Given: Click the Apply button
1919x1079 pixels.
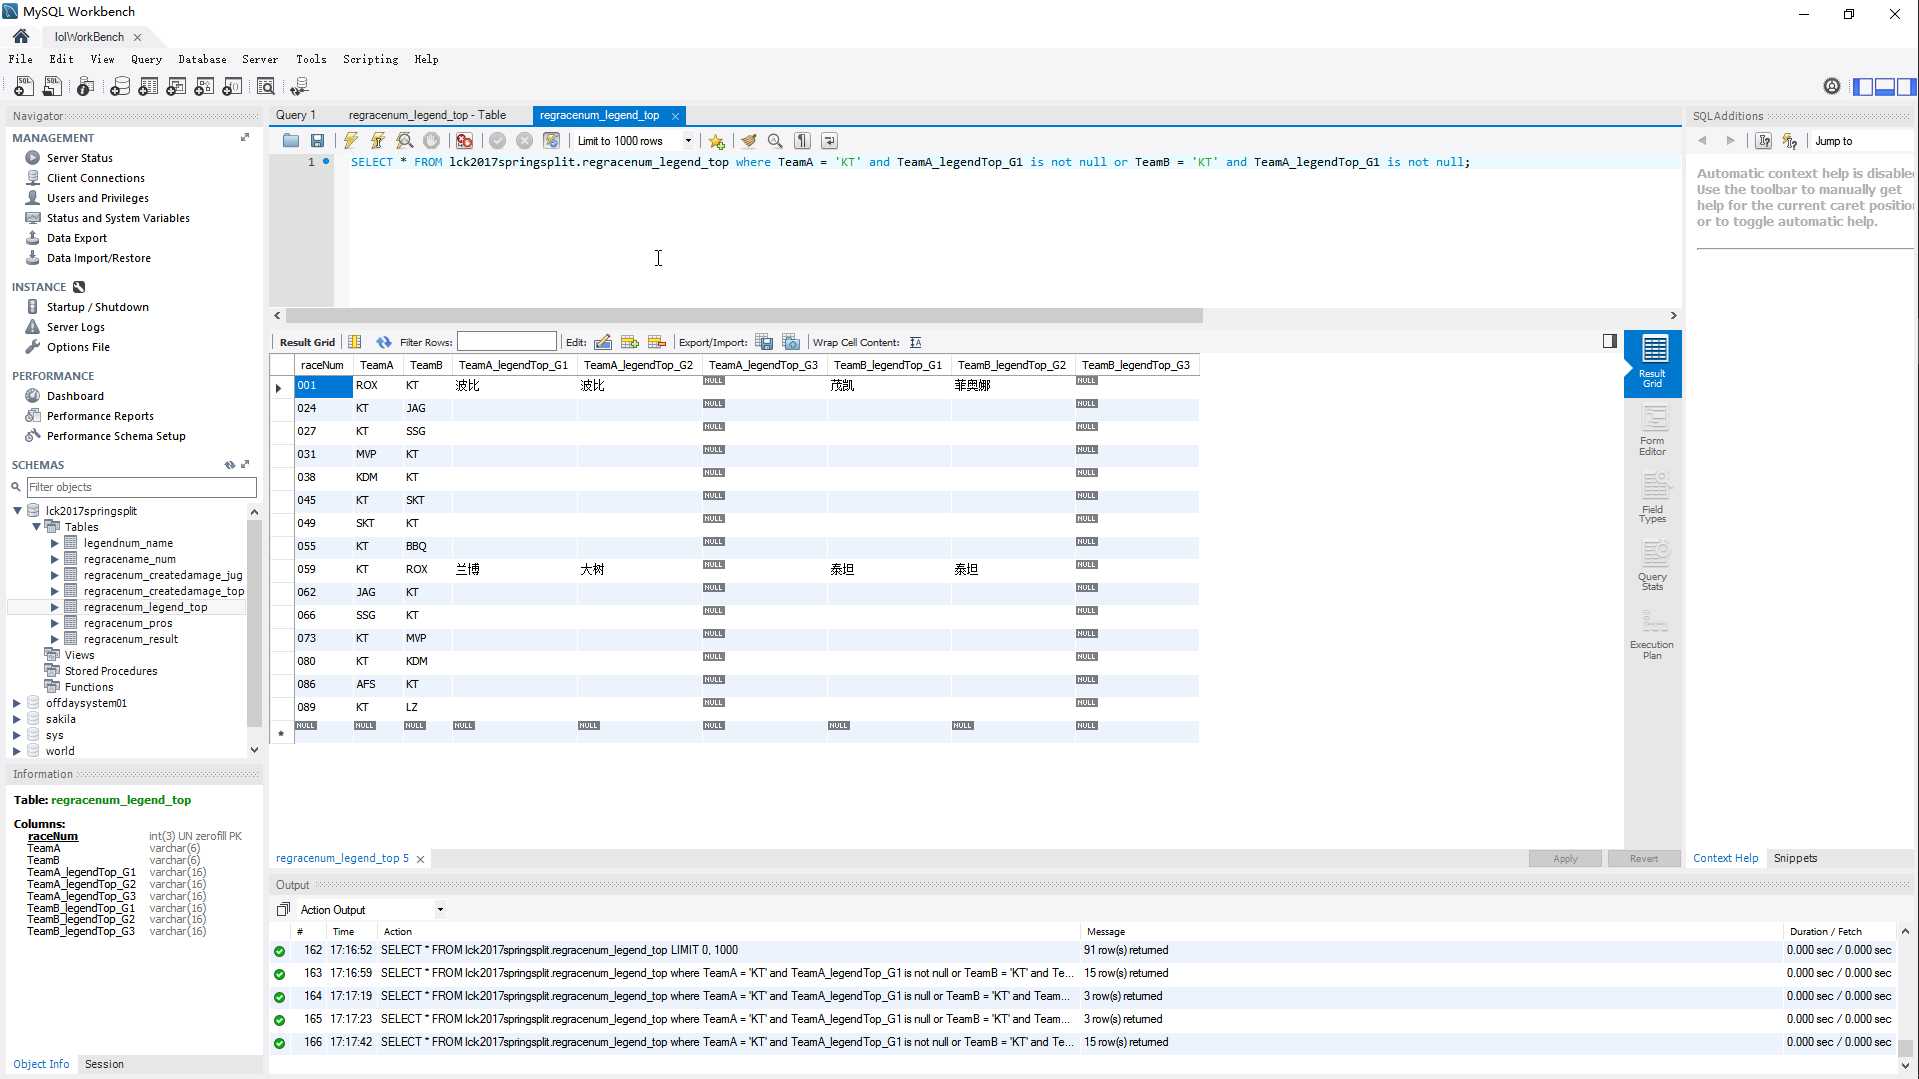Looking at the screenshot, I should [1565, 859].
